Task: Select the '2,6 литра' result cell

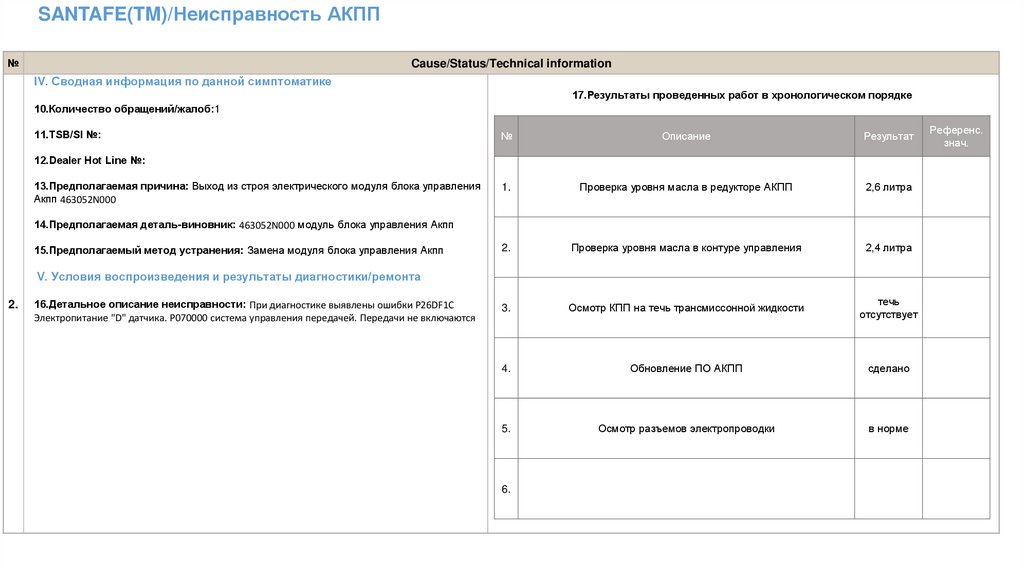Action: tap(888, 187)
